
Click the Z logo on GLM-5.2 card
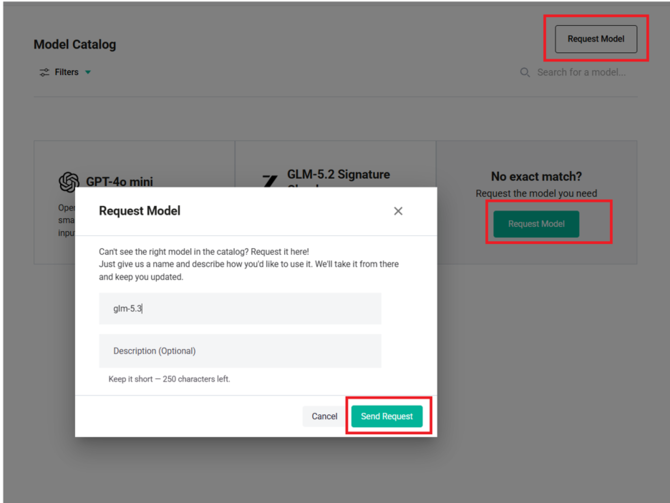tap(270, 181)
